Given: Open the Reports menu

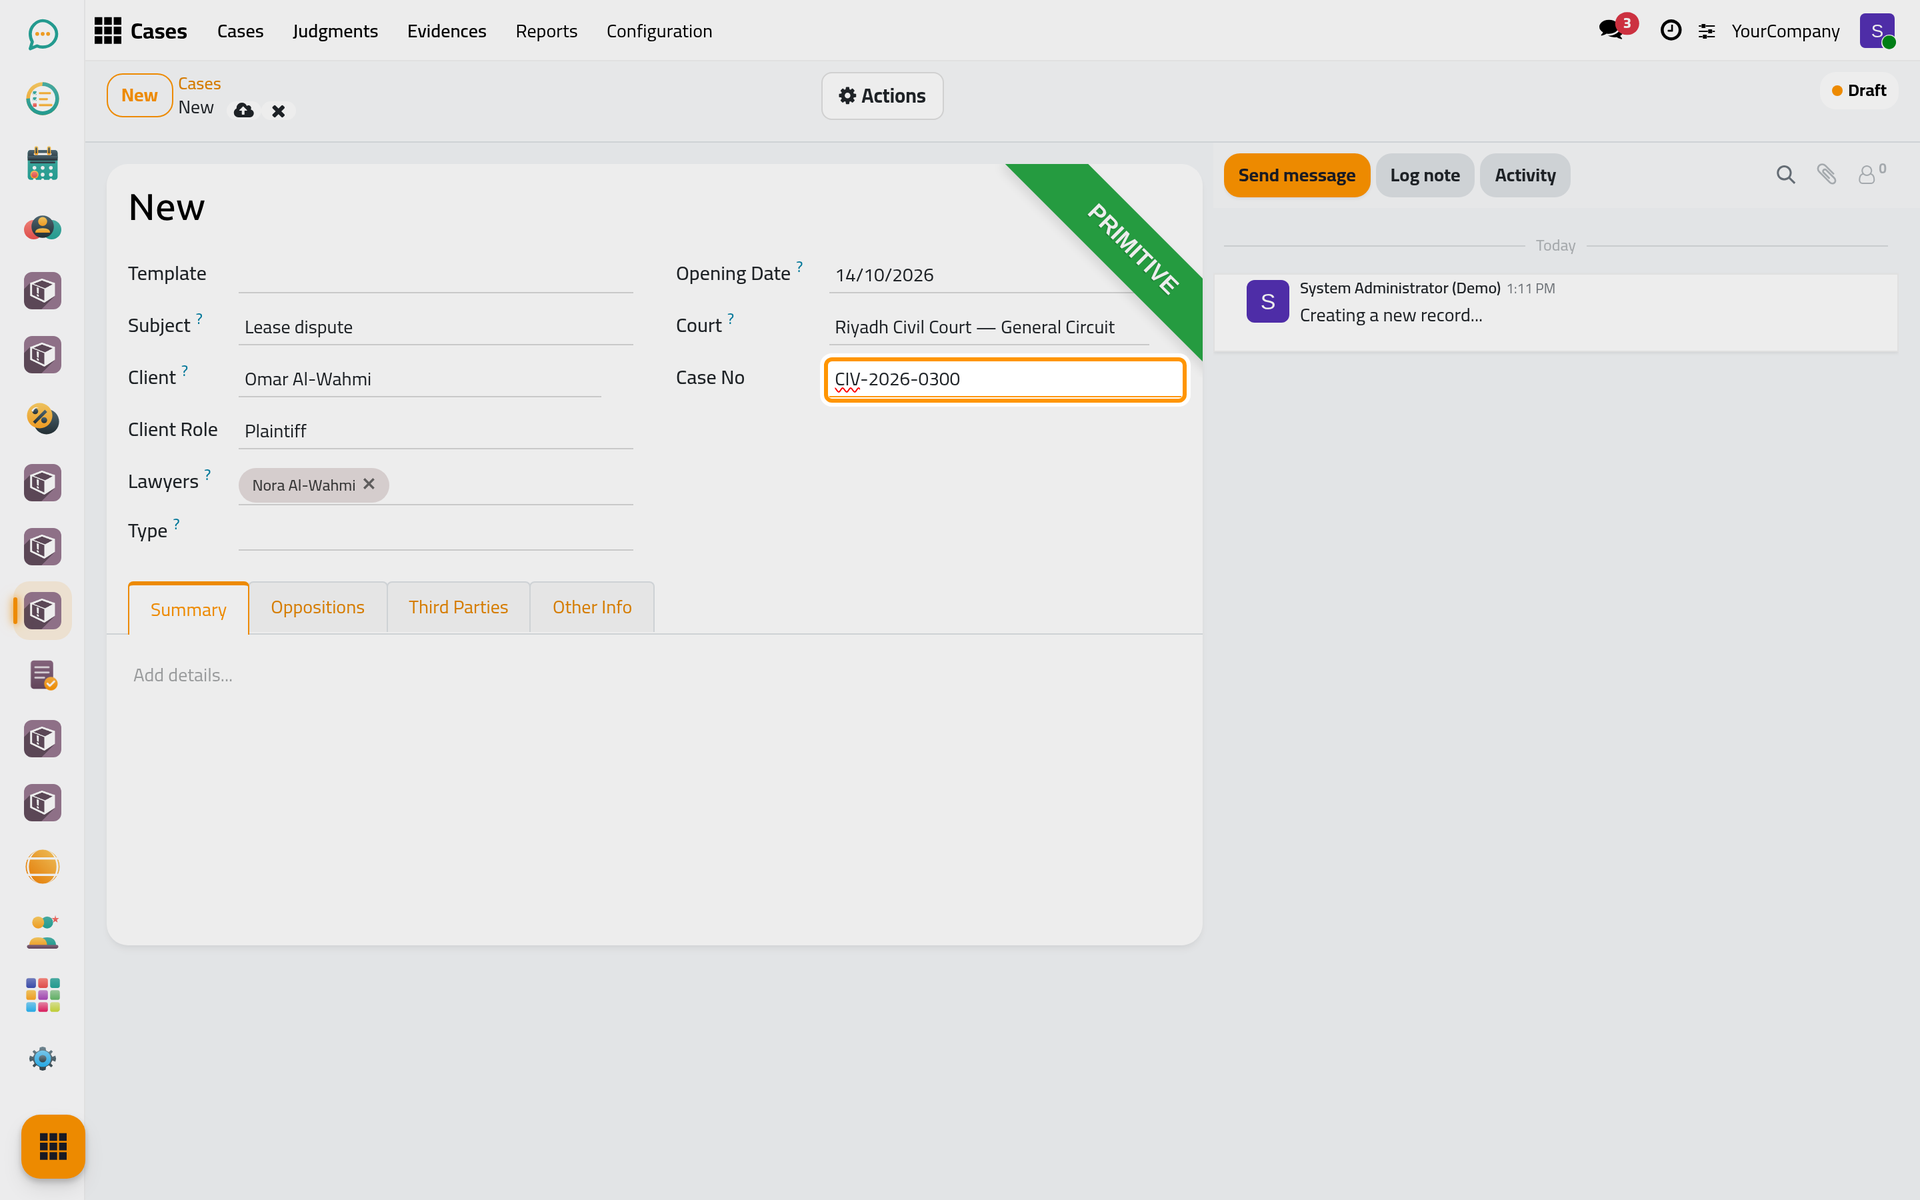Looking at the screenshot, I should 546,31.
